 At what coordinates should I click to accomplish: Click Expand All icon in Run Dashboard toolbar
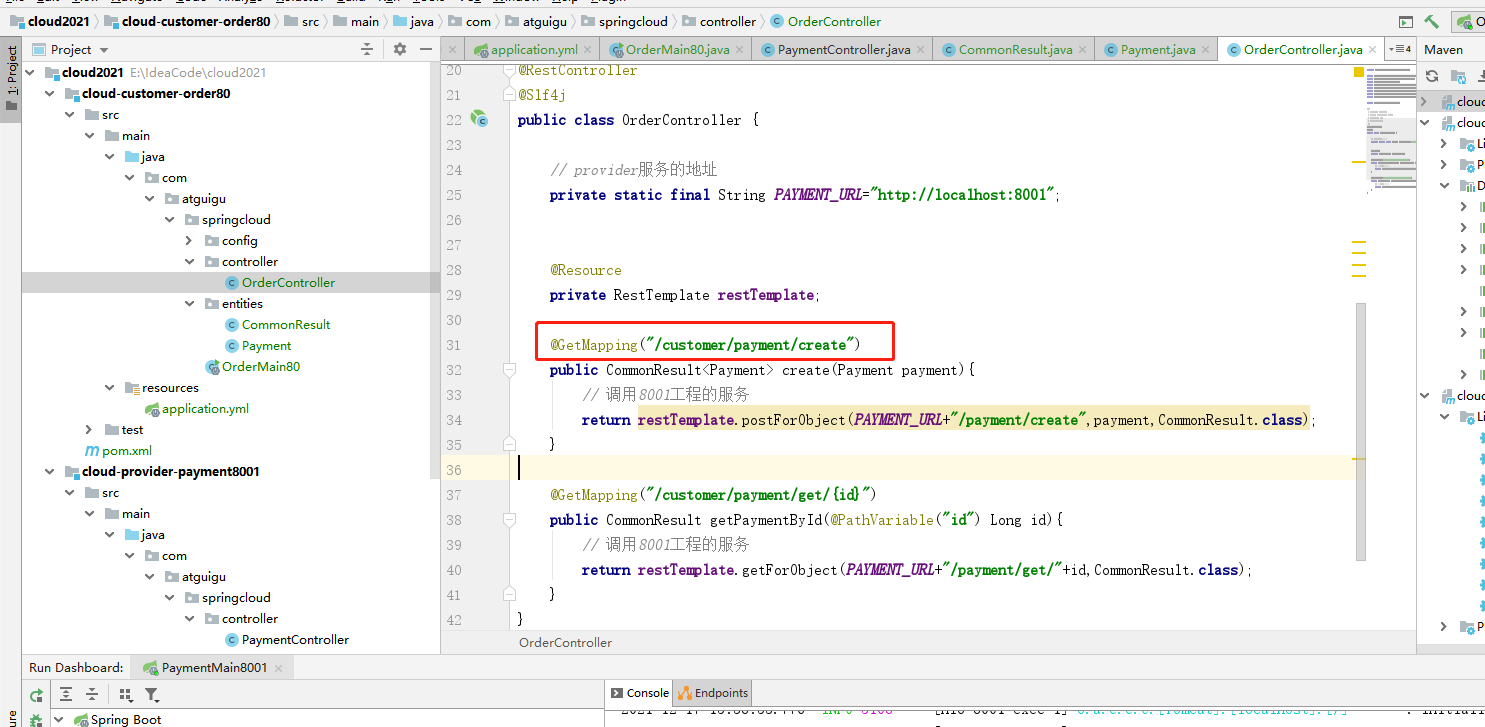pos(66,695)
